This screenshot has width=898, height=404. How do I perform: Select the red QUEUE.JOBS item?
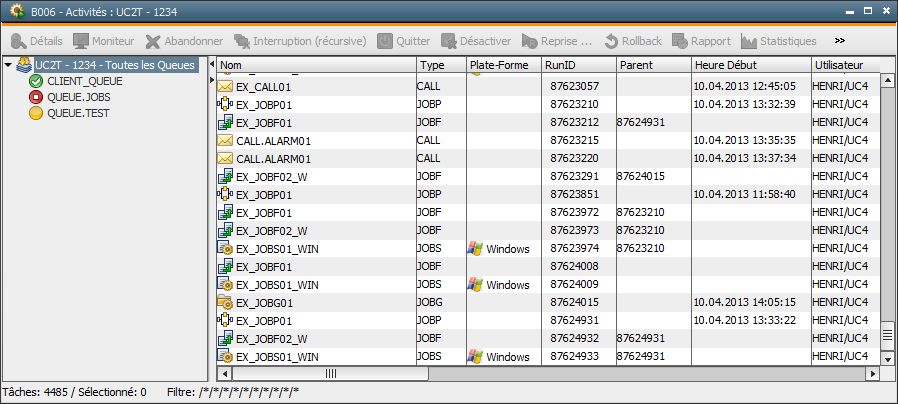point(36,97)
